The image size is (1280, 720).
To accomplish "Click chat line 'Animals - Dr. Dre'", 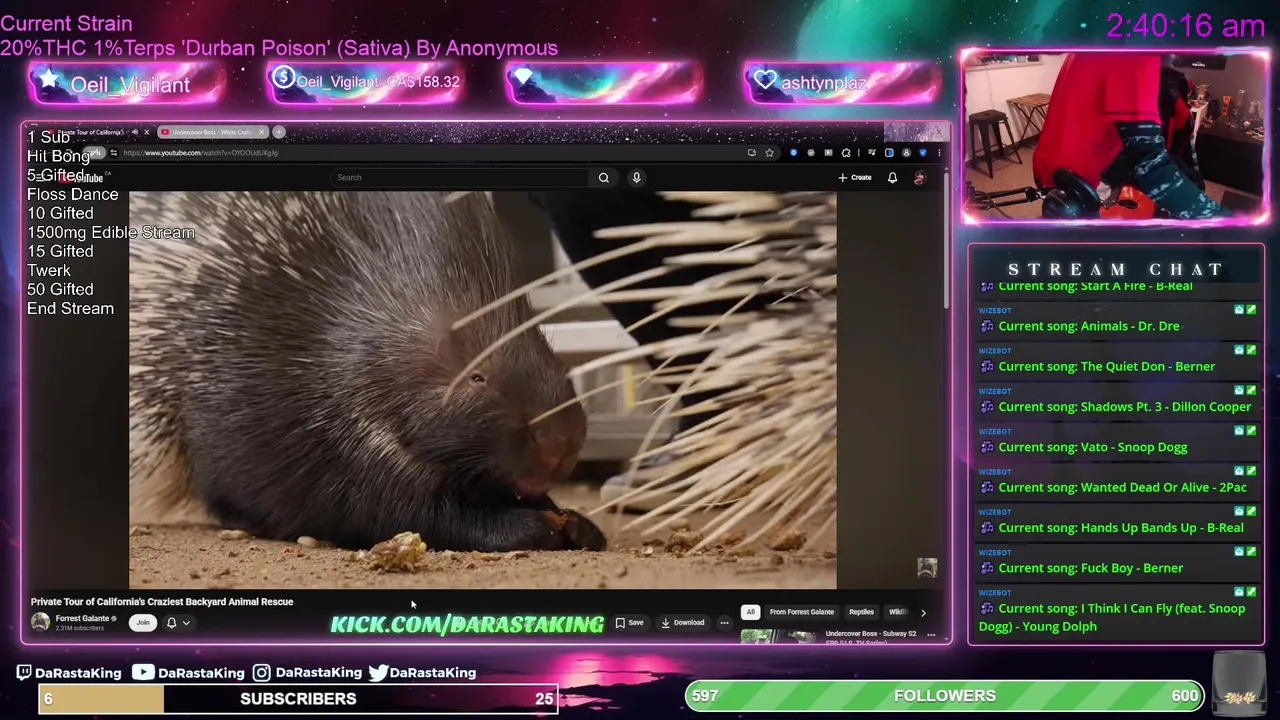I will (x=1089, y=326).
